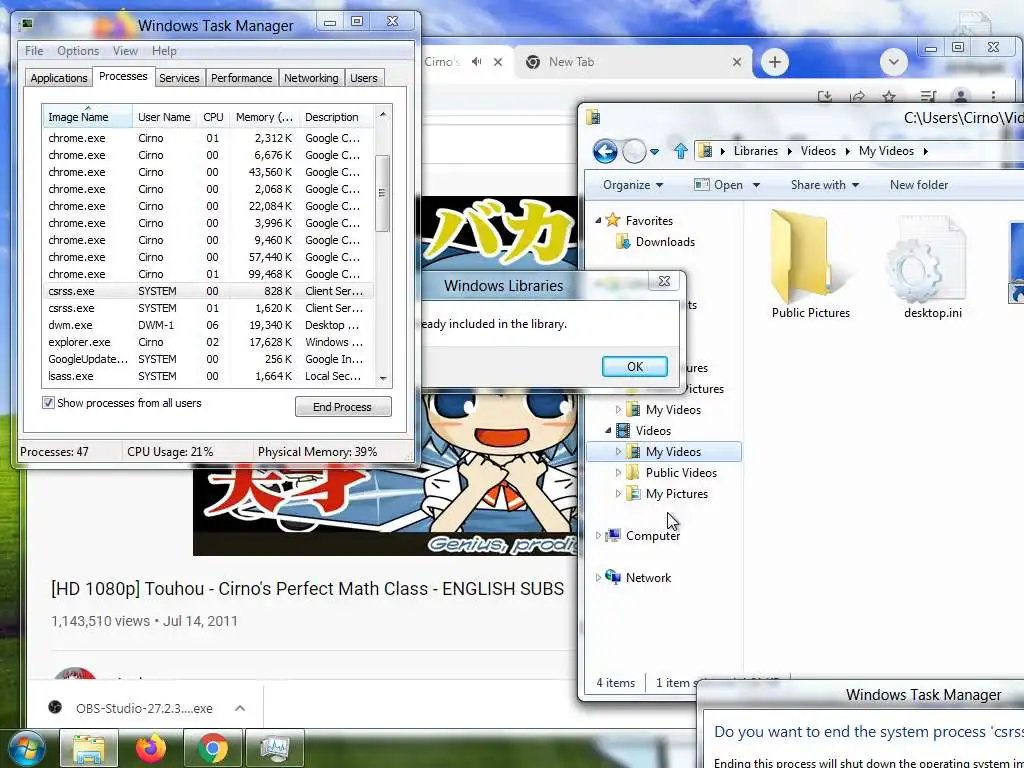Click the Windows Start button

point(27,748)
